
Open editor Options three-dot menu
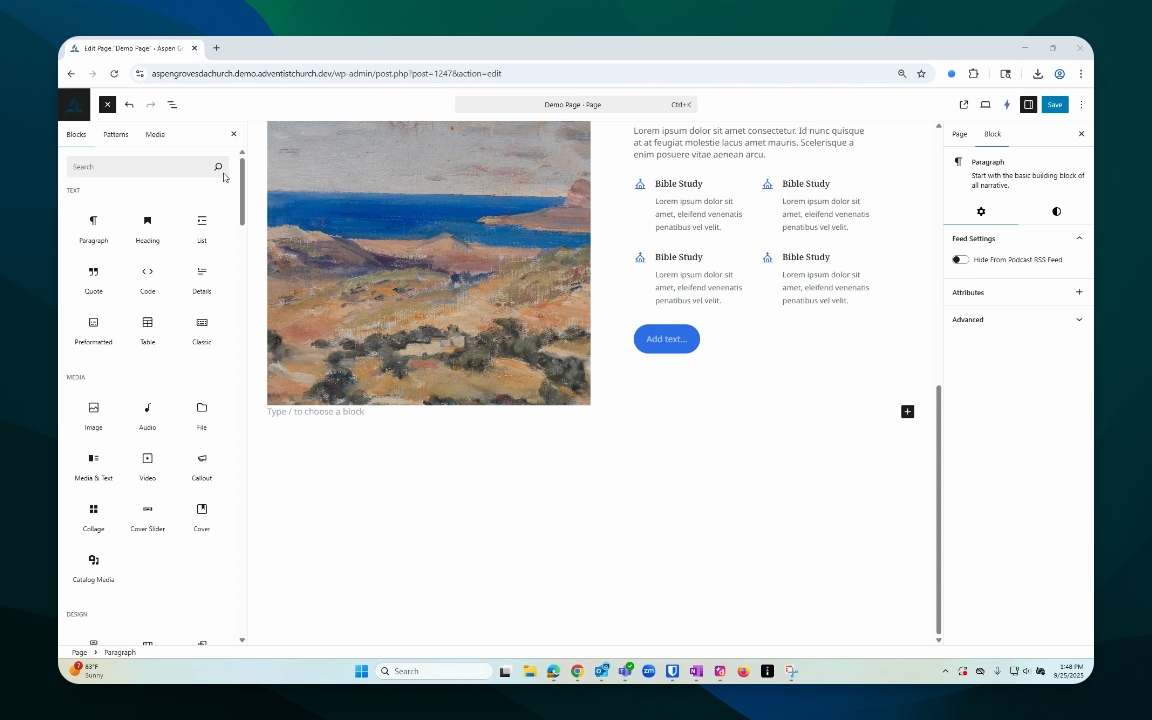(x=1081, y=104)
